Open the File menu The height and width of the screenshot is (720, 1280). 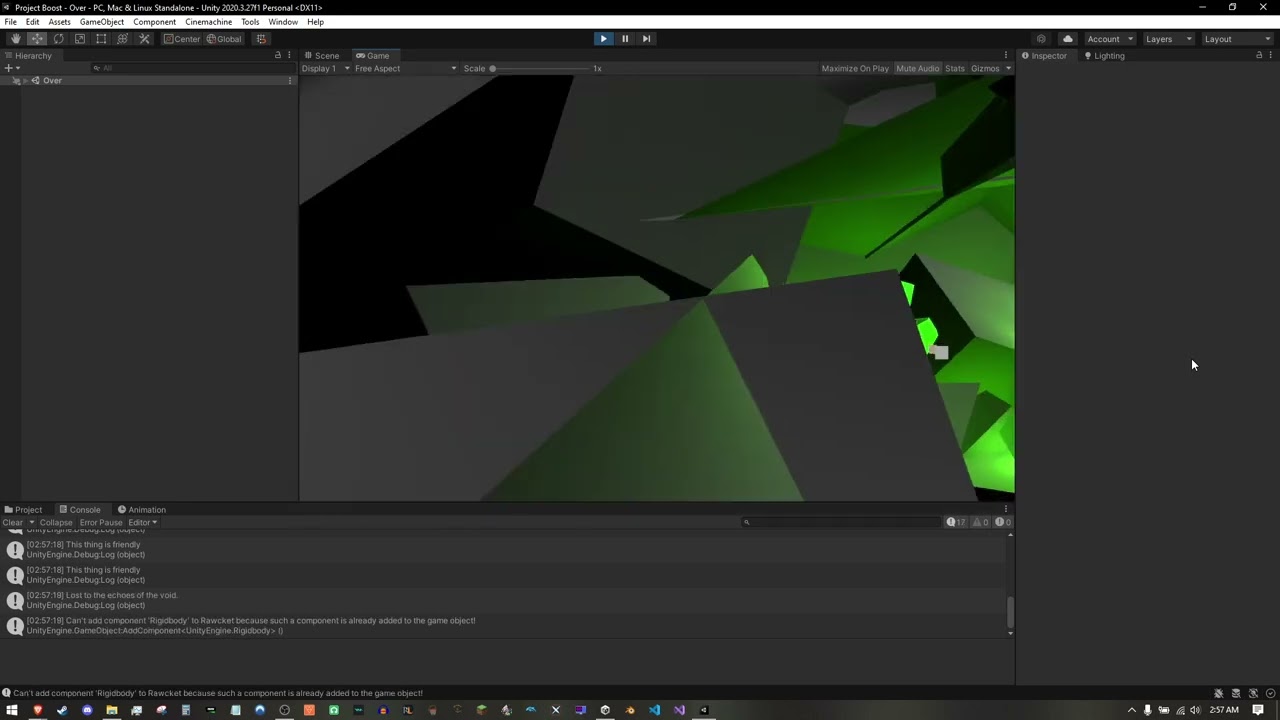10,22
